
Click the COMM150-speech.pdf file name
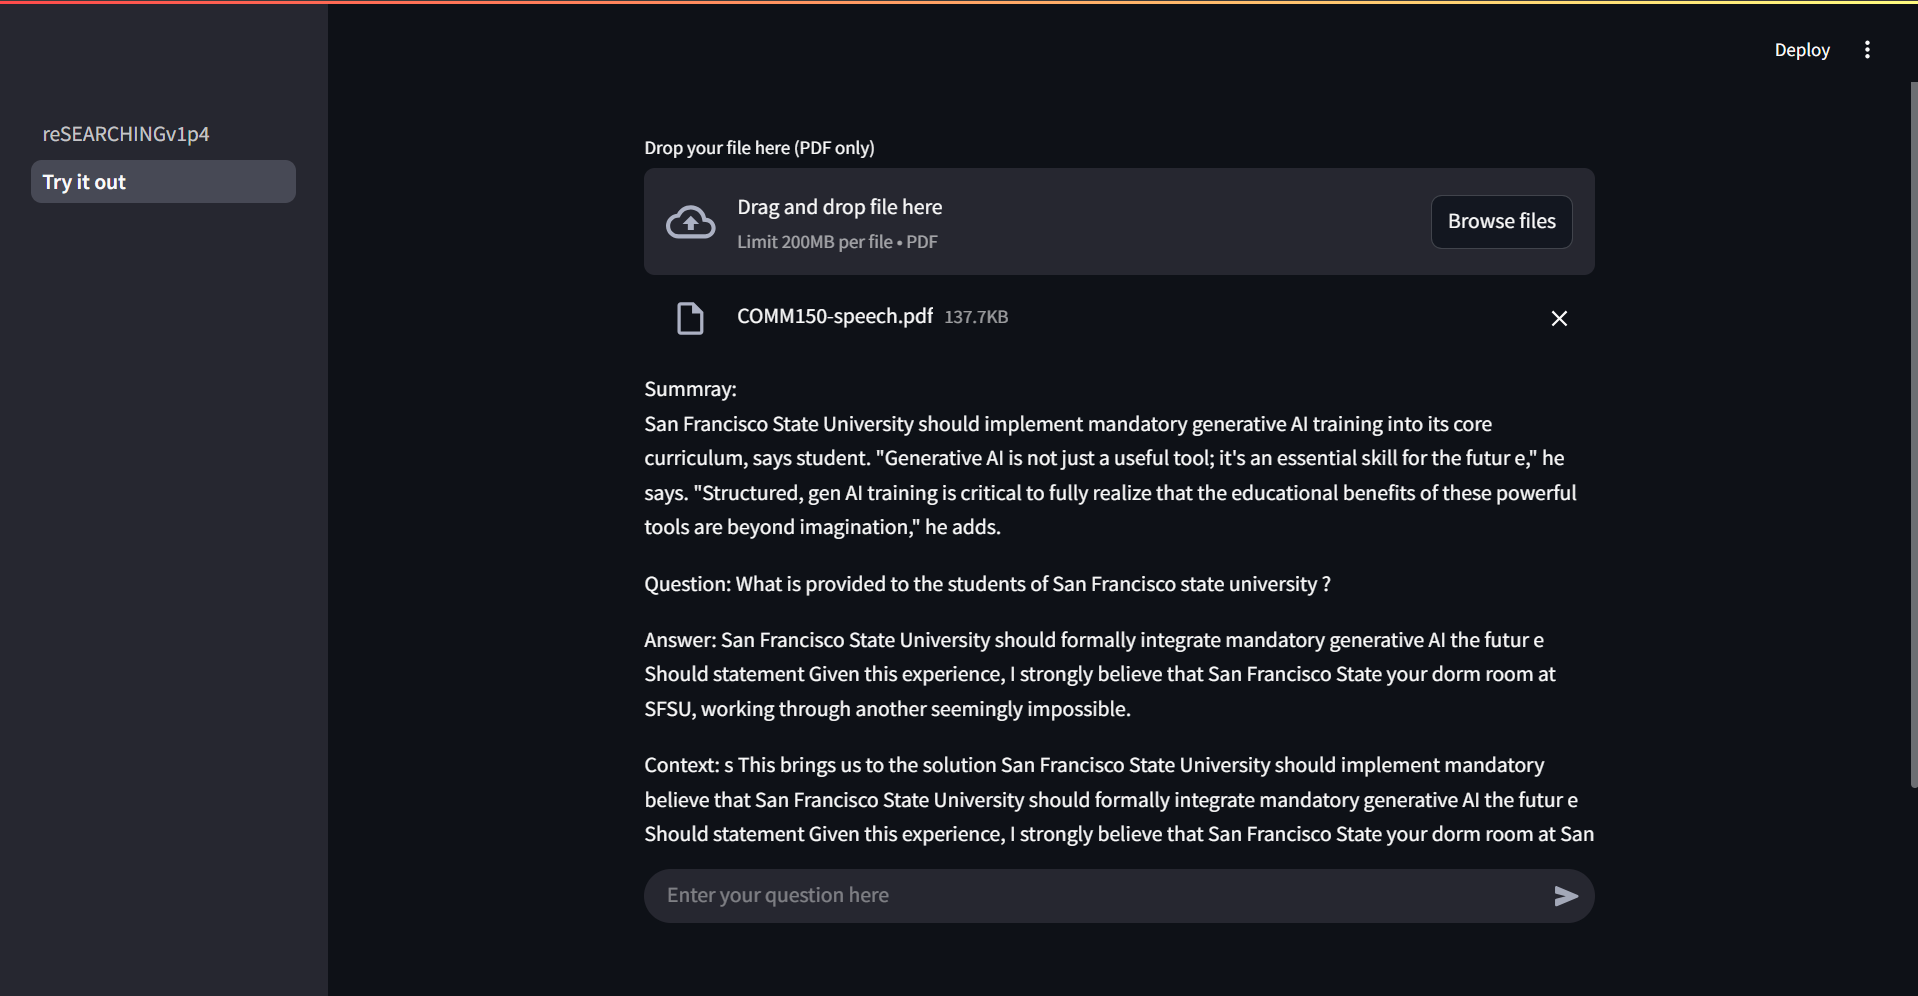pyautogui.click(x=835, y=316)
